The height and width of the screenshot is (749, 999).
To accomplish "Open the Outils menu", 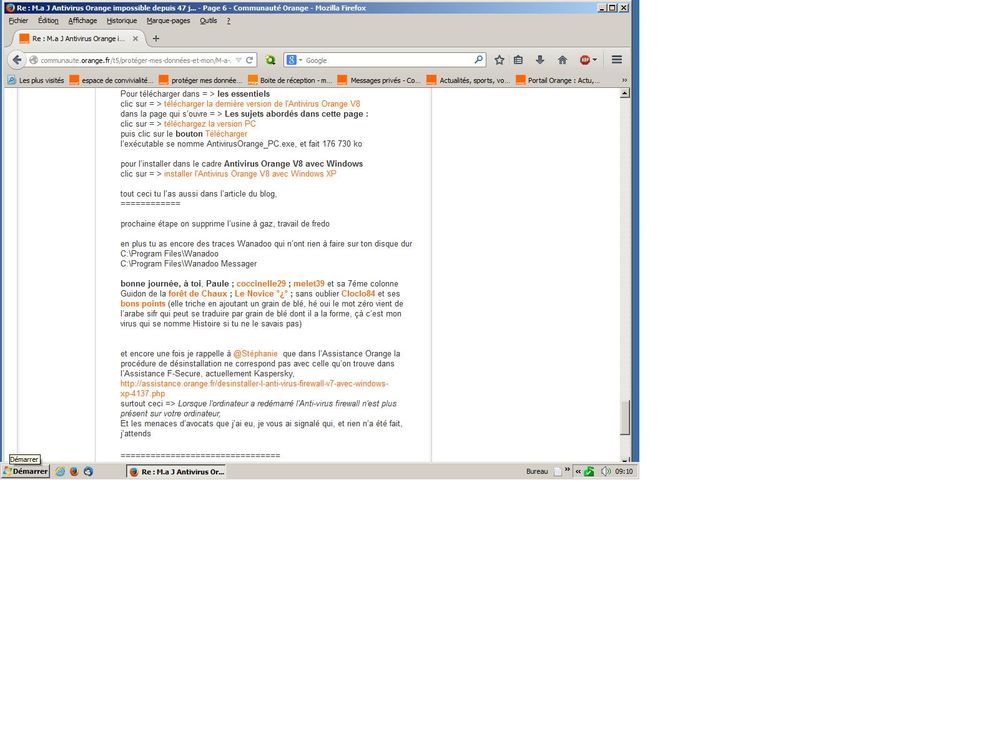I will [x=208, y=20].
